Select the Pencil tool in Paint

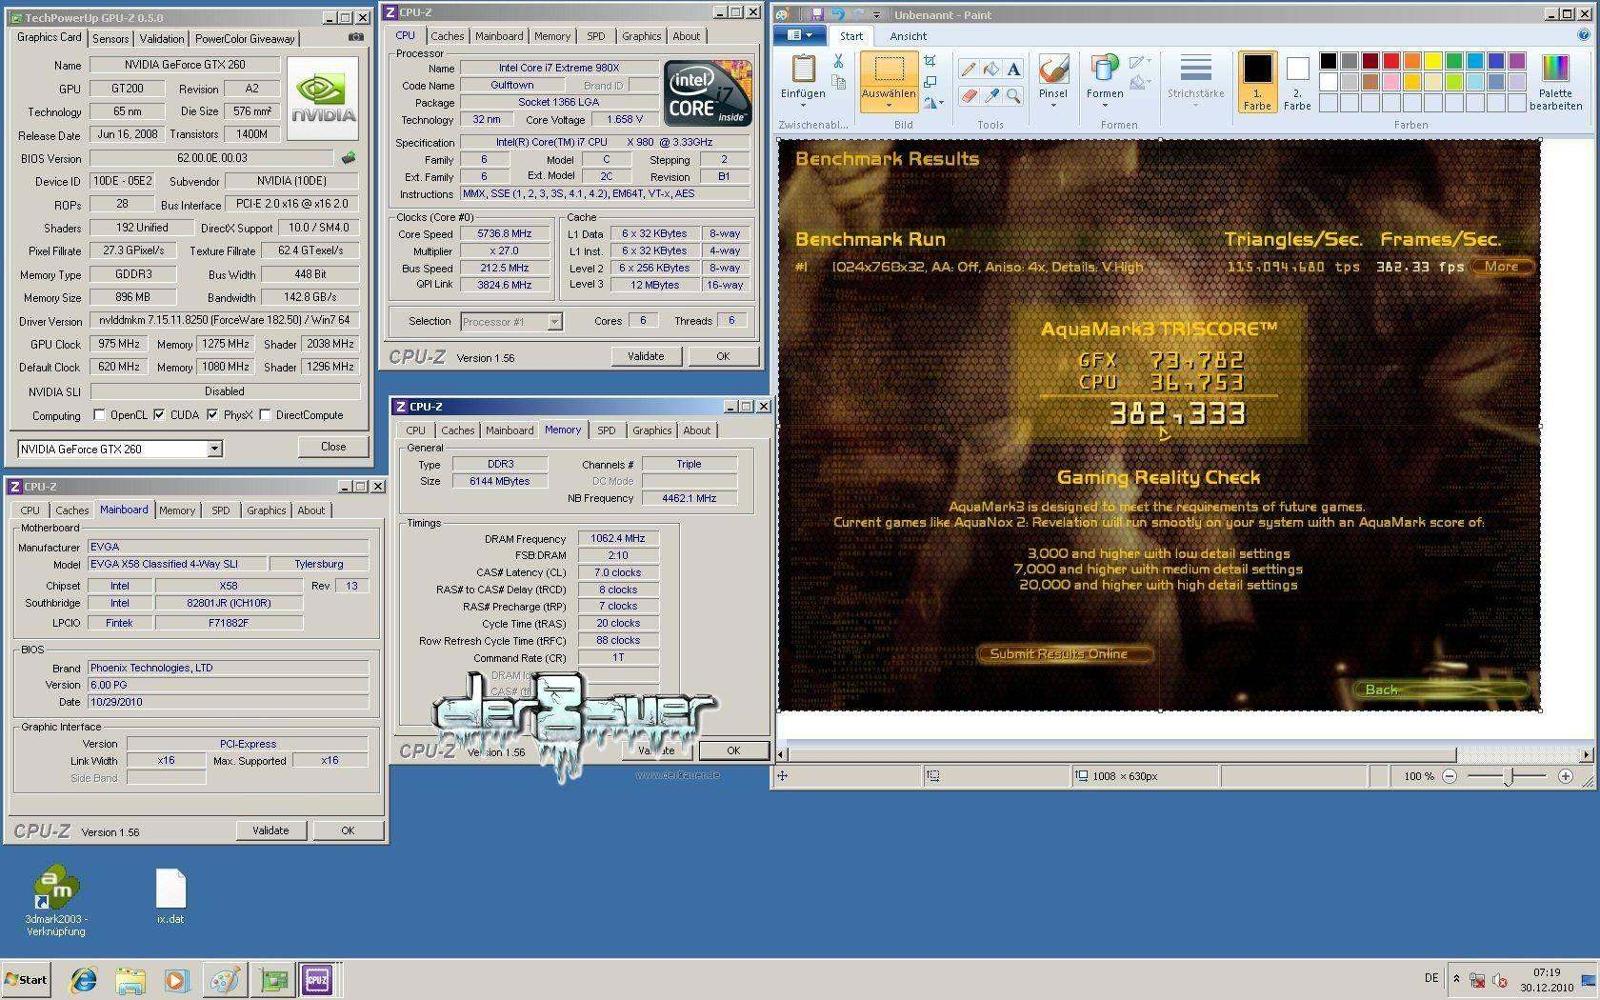pyautogui.click(x=967, y=69)
